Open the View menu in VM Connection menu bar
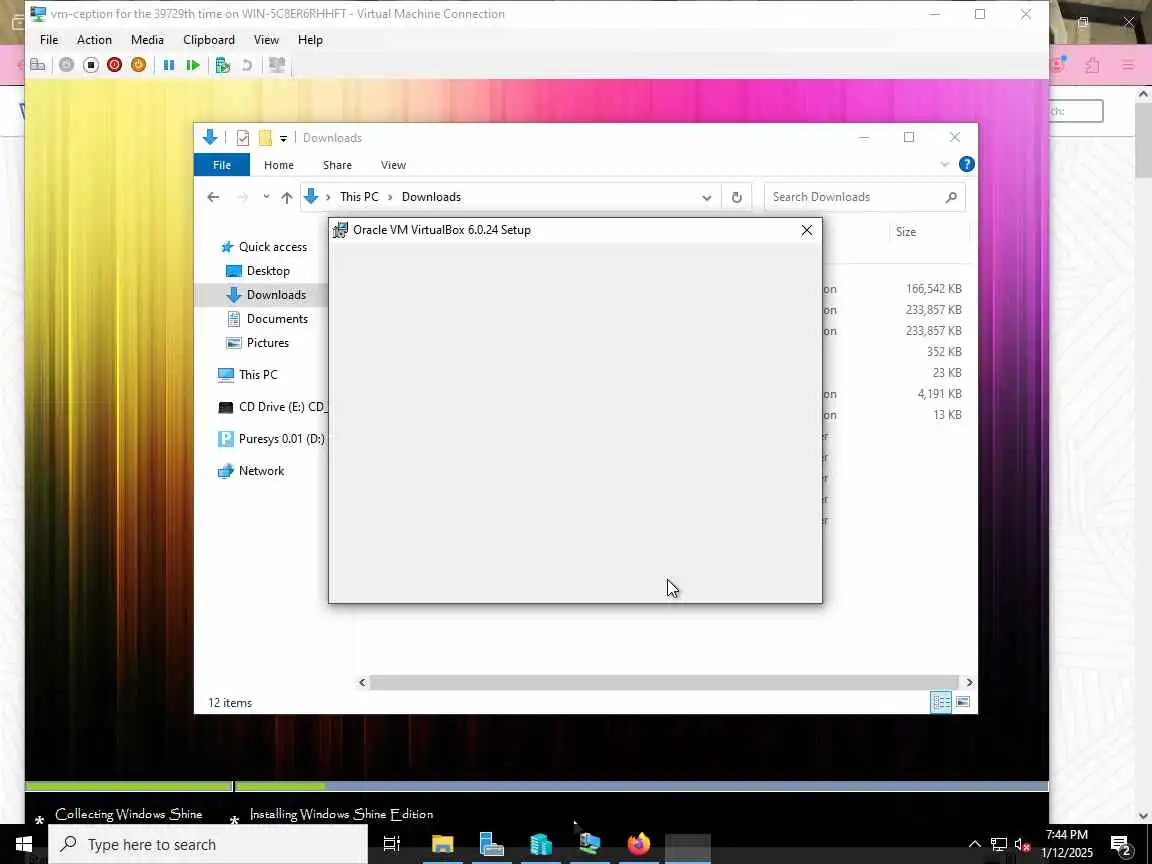The width and height of the screenshot is (1152, 864). point(266,40)
